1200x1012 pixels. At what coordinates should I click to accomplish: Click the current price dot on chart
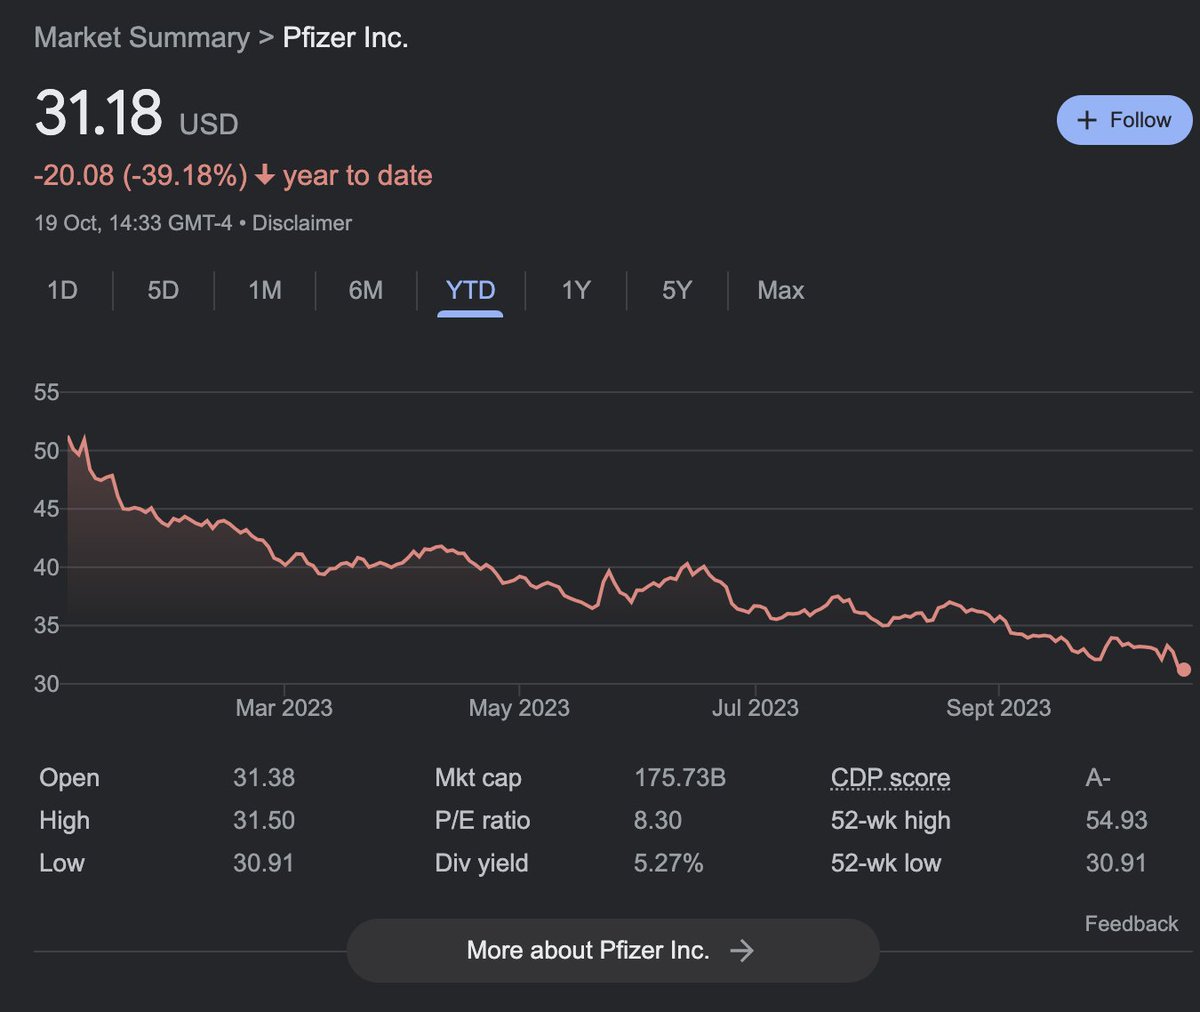coord(1184,669)
